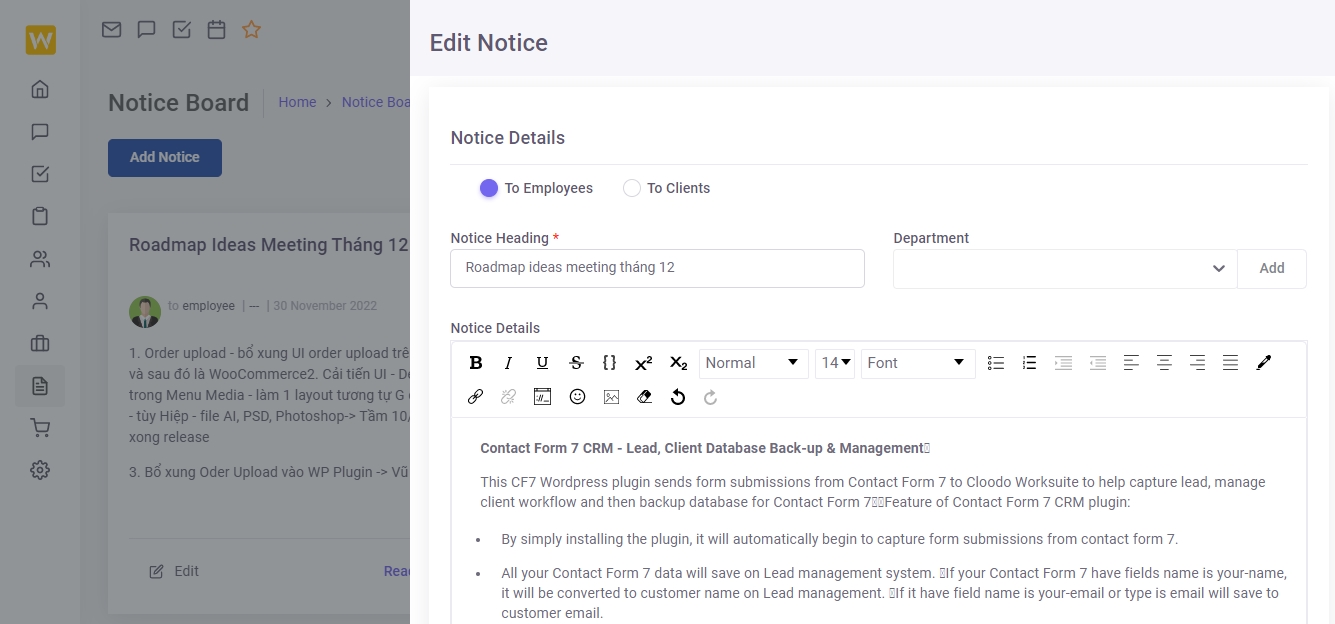
Task: Open the Font family dropdown
Action: [x=918, y=363]
